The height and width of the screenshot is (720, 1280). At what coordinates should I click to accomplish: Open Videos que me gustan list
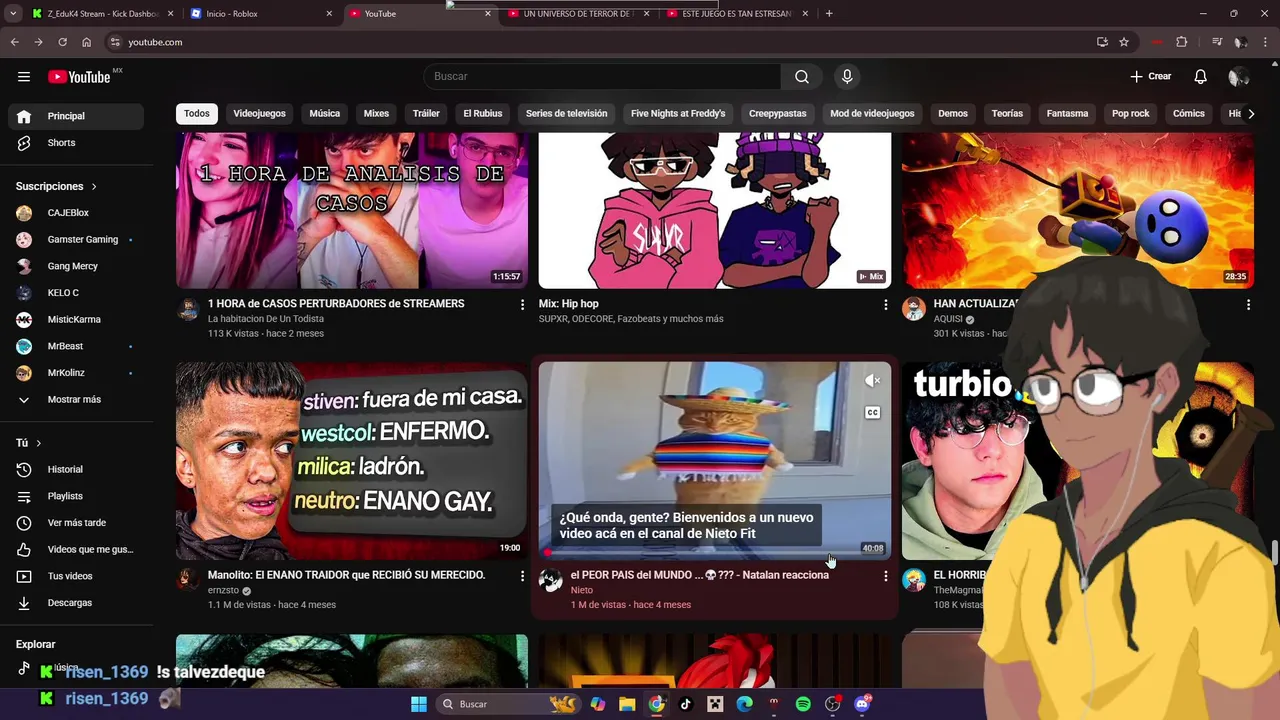coord(76,549)
